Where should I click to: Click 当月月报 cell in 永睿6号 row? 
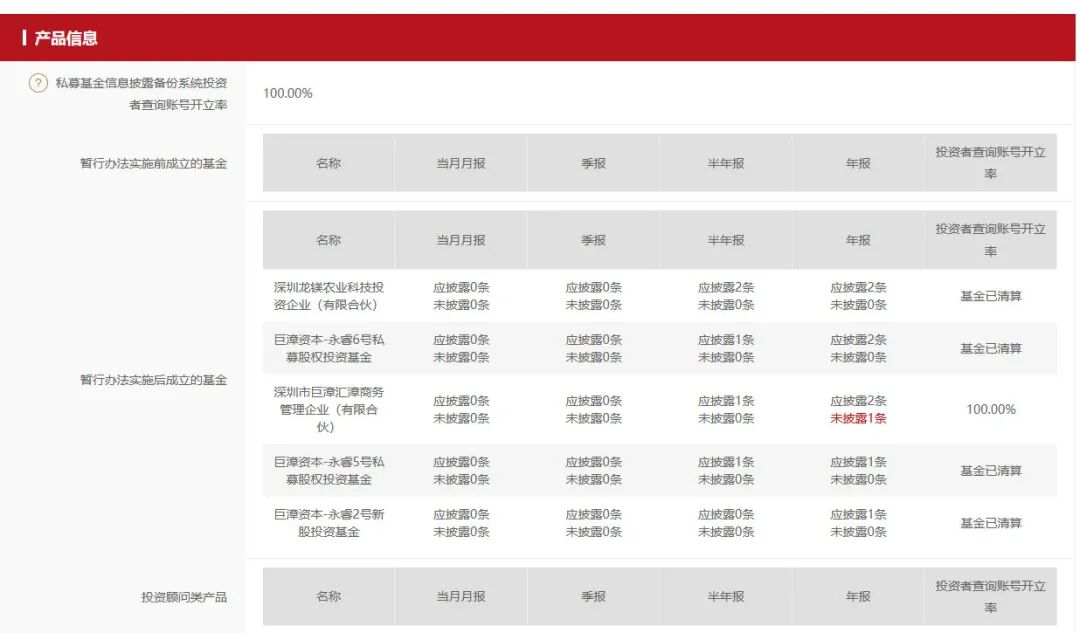pyautogui.click(x=461, y=349)
